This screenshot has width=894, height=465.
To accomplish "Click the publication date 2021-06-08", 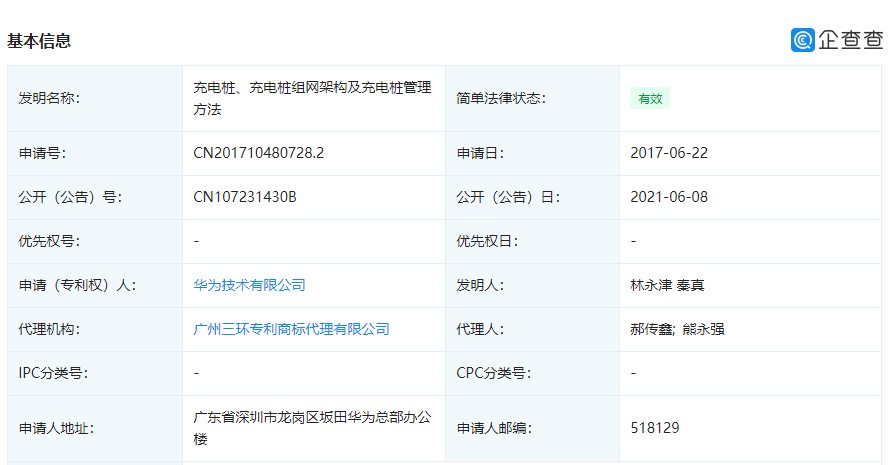I will pos(669,197).
